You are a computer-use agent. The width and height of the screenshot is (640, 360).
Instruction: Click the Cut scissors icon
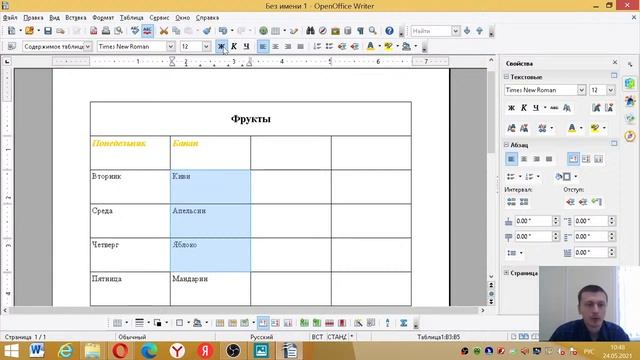(164, 31)
